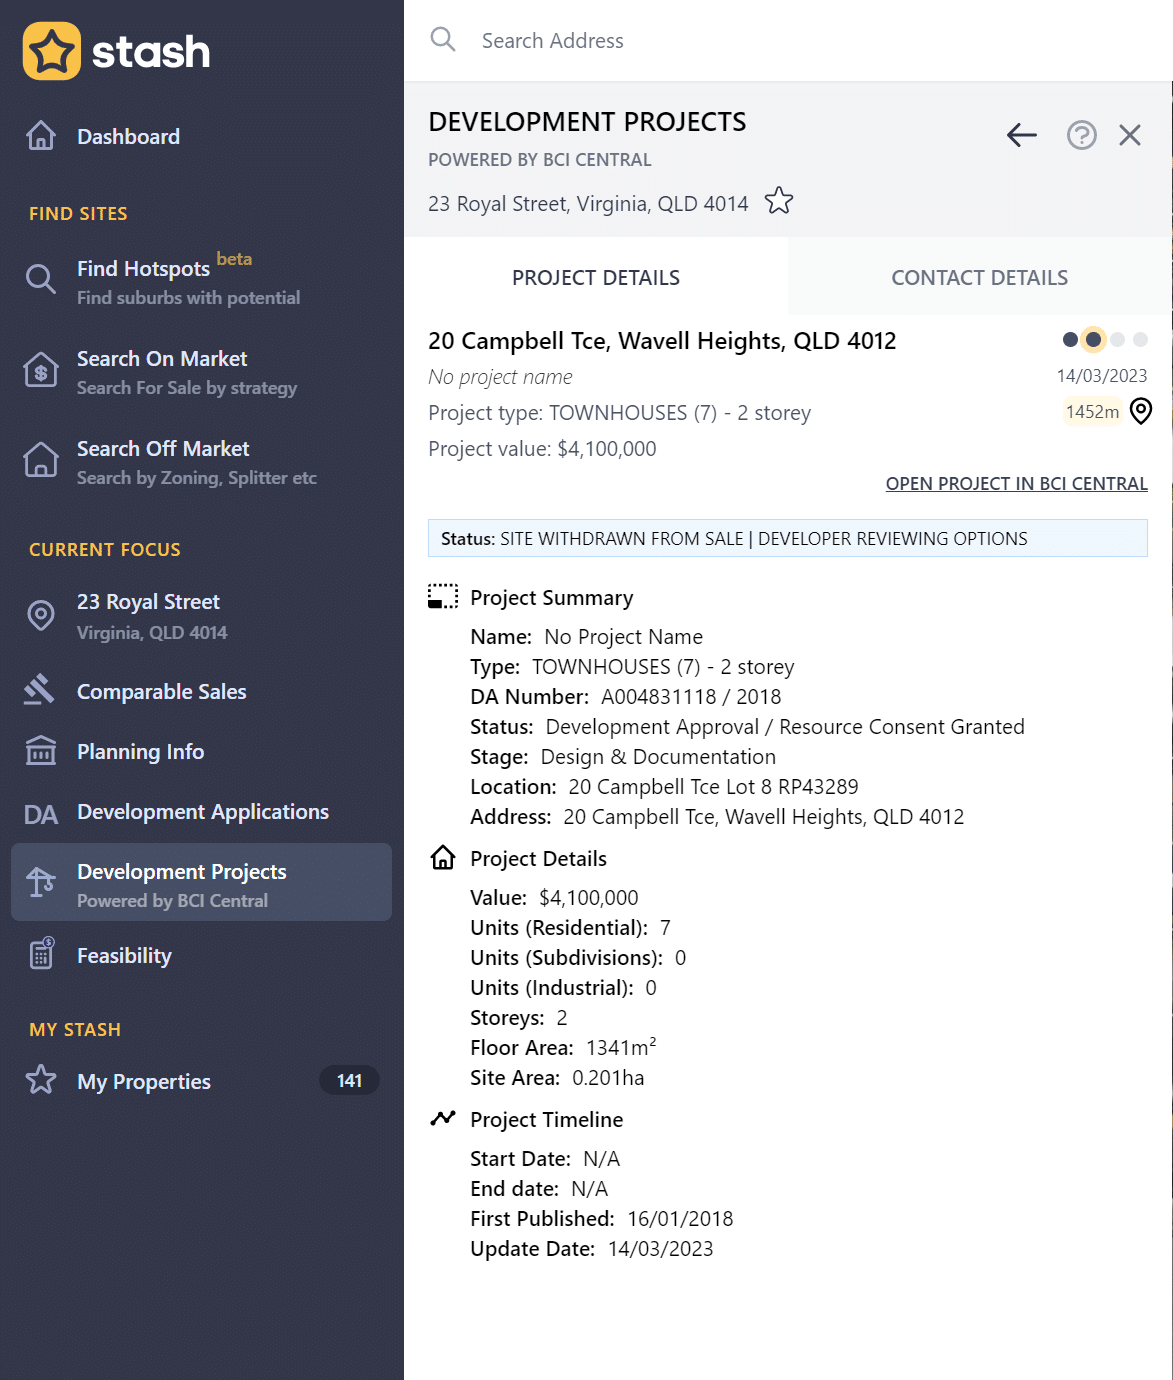The width and height of the screenshot is (1173, 1380).
Task: Click the Development Projects crane icon
Action: [41, 882]
